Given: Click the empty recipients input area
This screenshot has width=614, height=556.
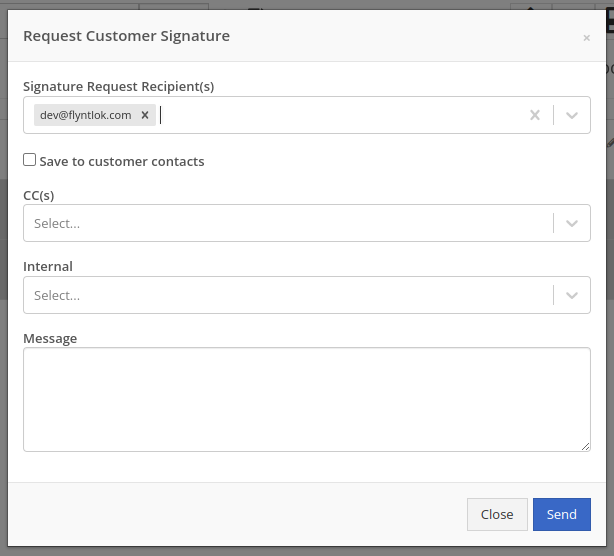Looking at the screenshot, I should pos(340,115).
